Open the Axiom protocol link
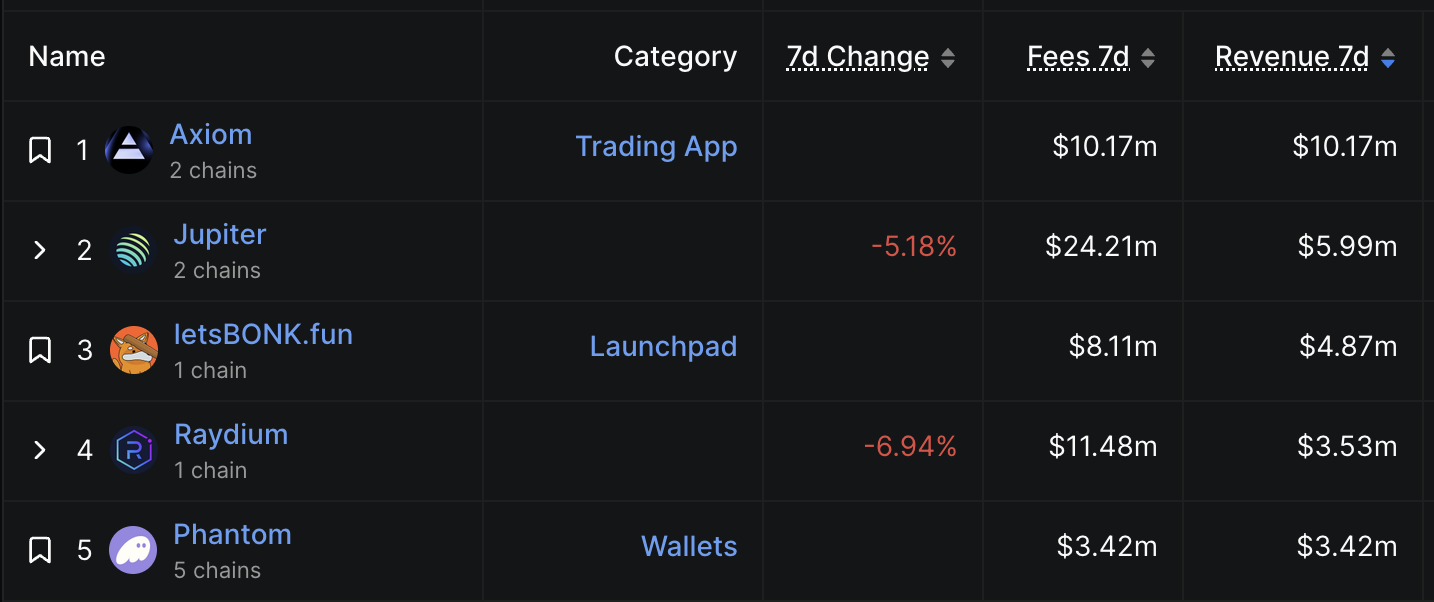Image resolution: width=1434 pixels, height=602 pixels. [211, 133]
